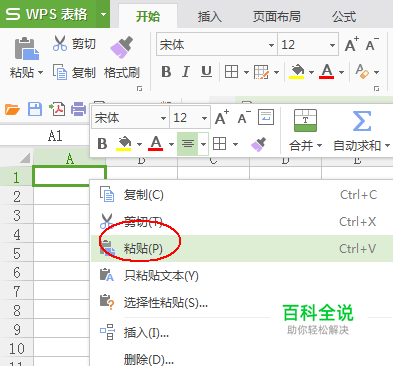Click the draw border grid icon

click(261, 72)
